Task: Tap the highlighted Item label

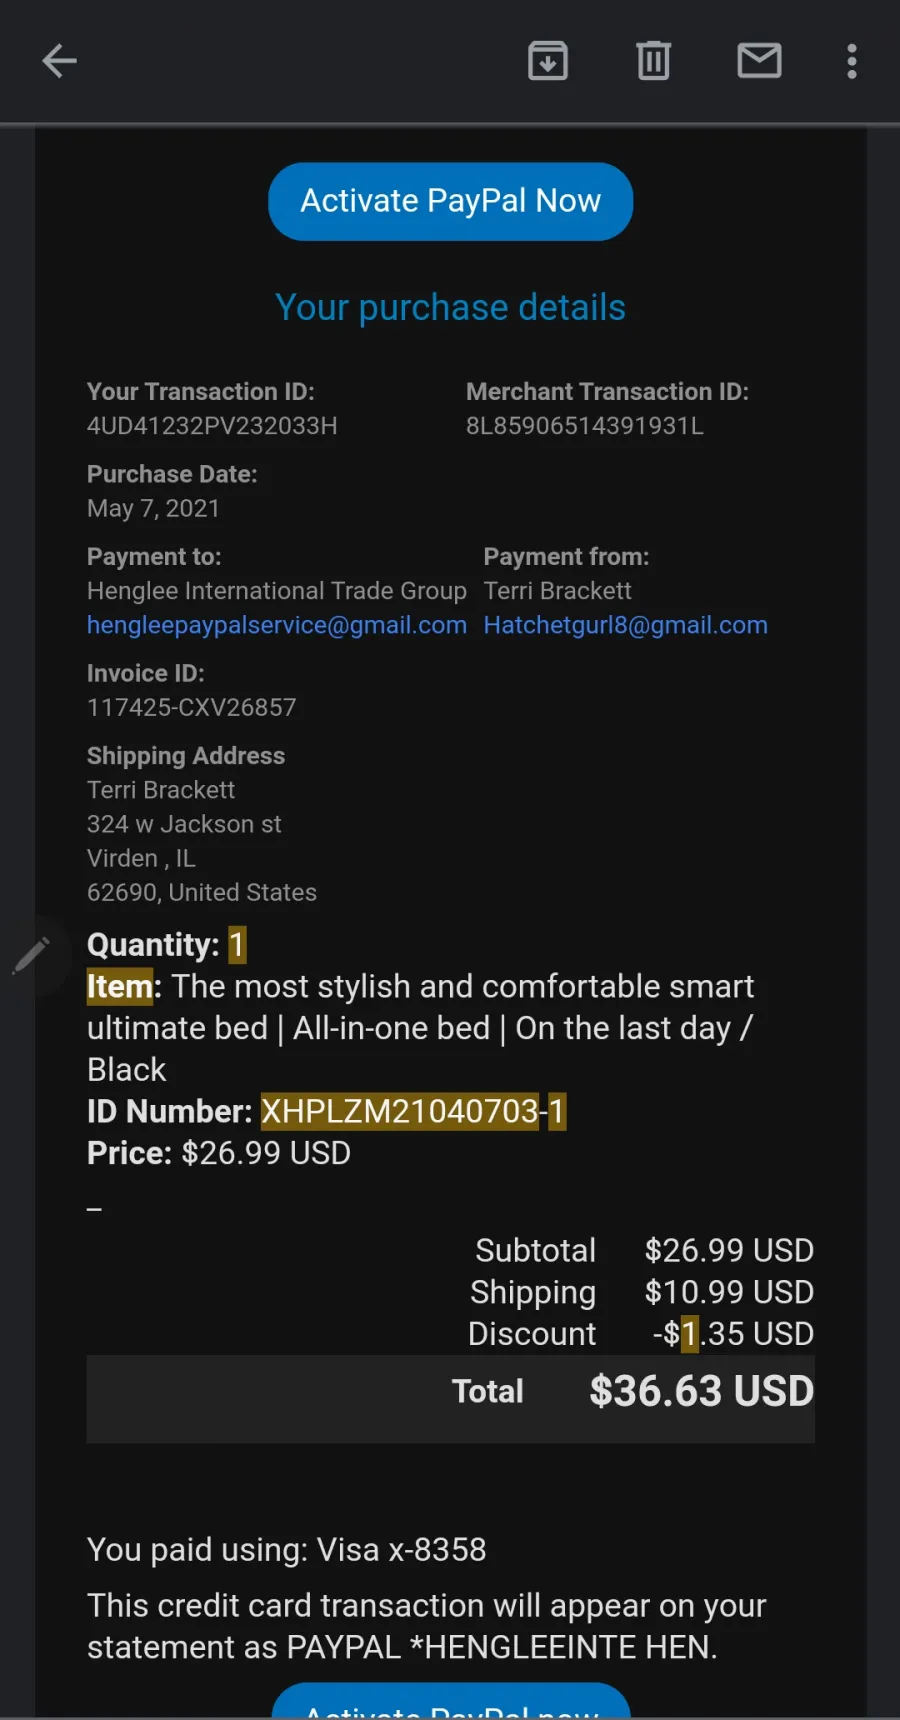Action: [x=120, y=987]
